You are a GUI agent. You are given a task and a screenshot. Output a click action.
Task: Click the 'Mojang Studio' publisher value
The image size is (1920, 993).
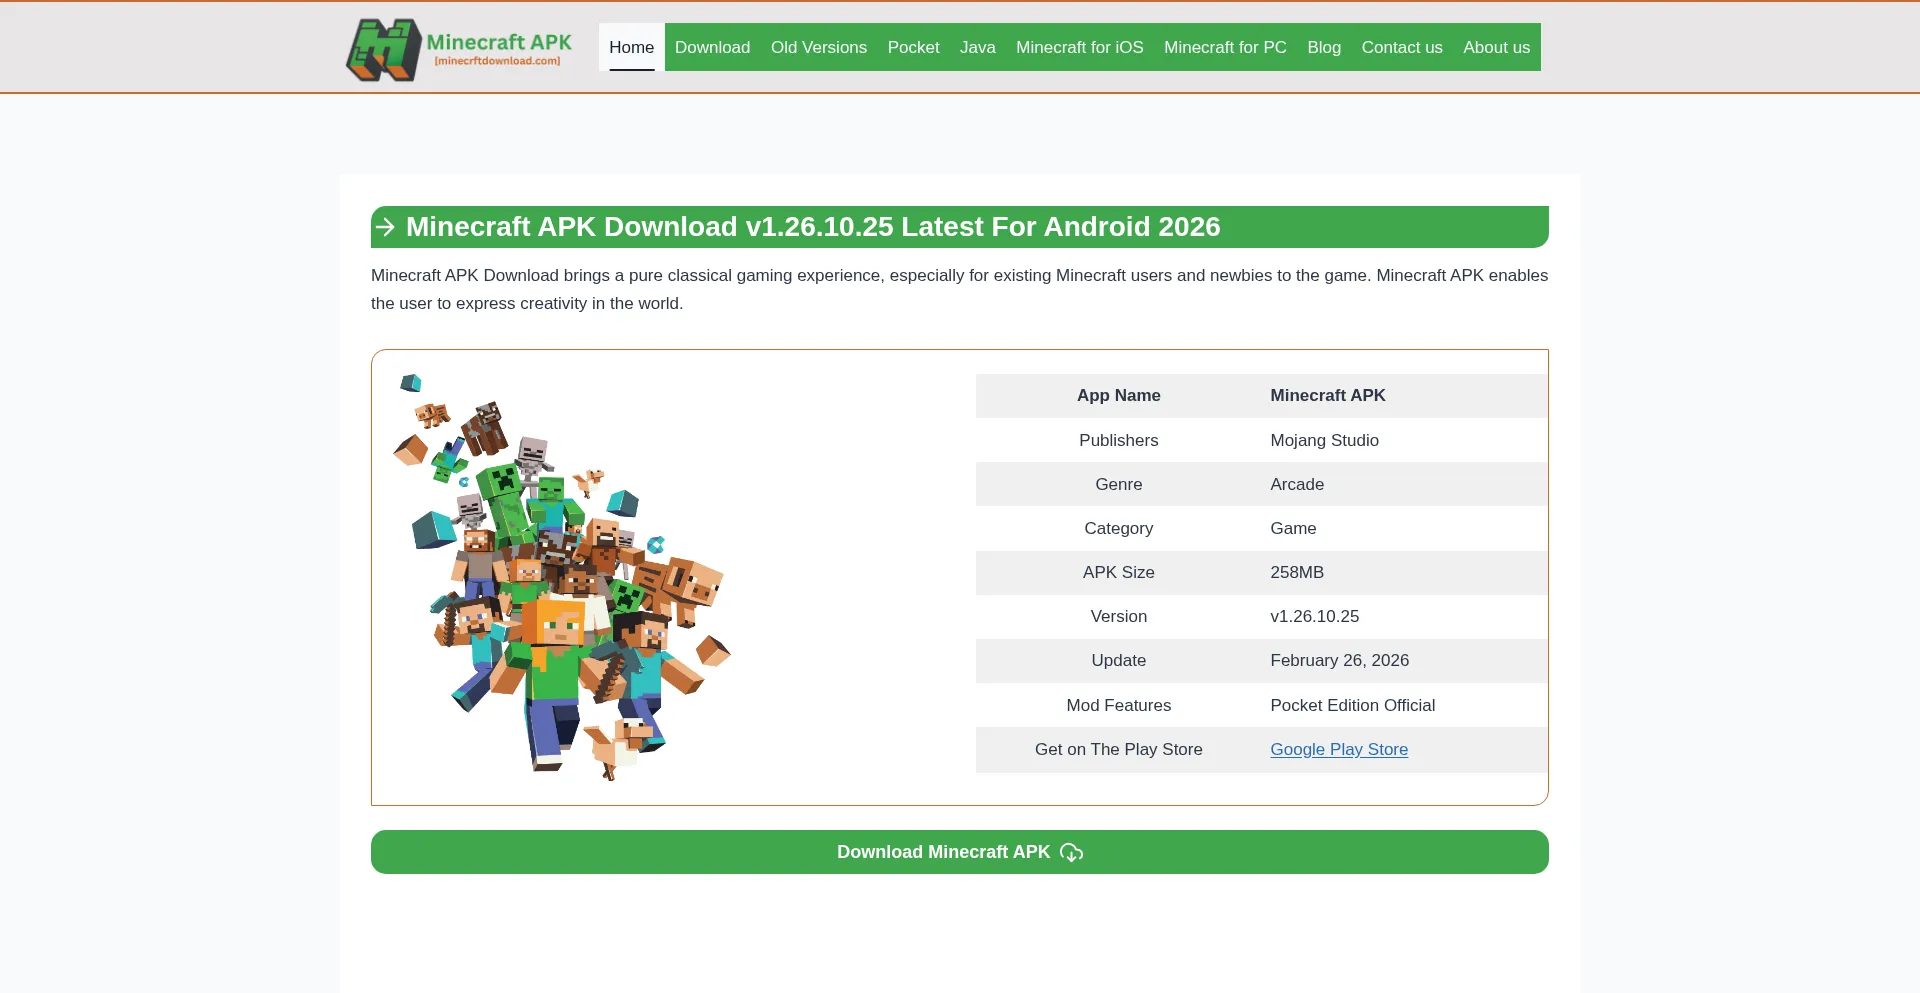click(x=1324, y=440)
